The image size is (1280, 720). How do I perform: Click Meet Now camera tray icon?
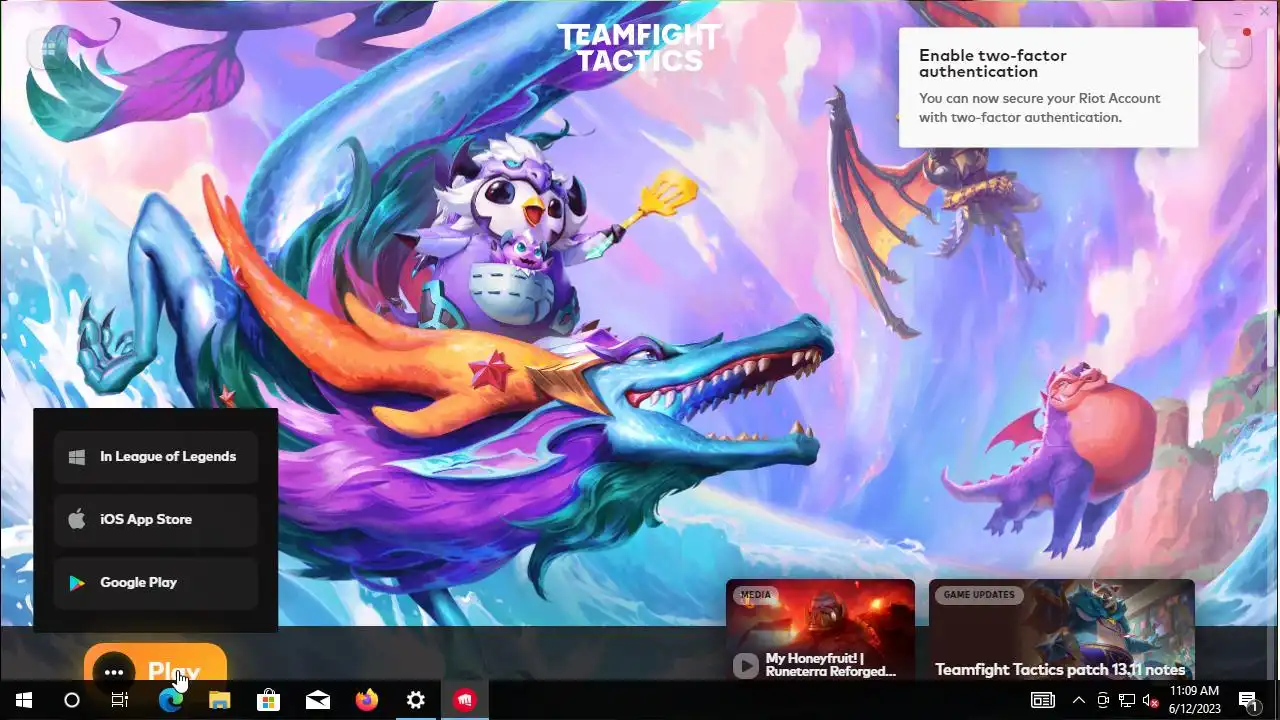point(1103,700)
